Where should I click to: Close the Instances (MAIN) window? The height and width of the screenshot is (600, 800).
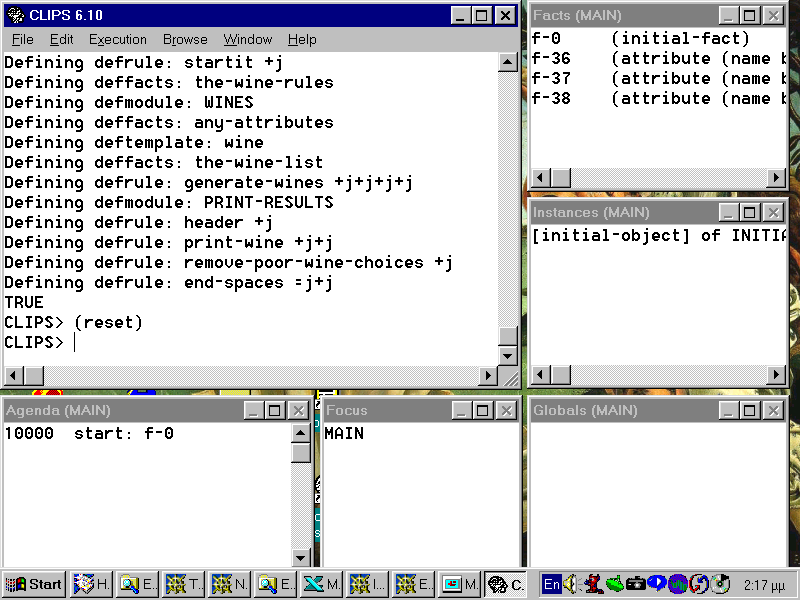coord(774,212)
